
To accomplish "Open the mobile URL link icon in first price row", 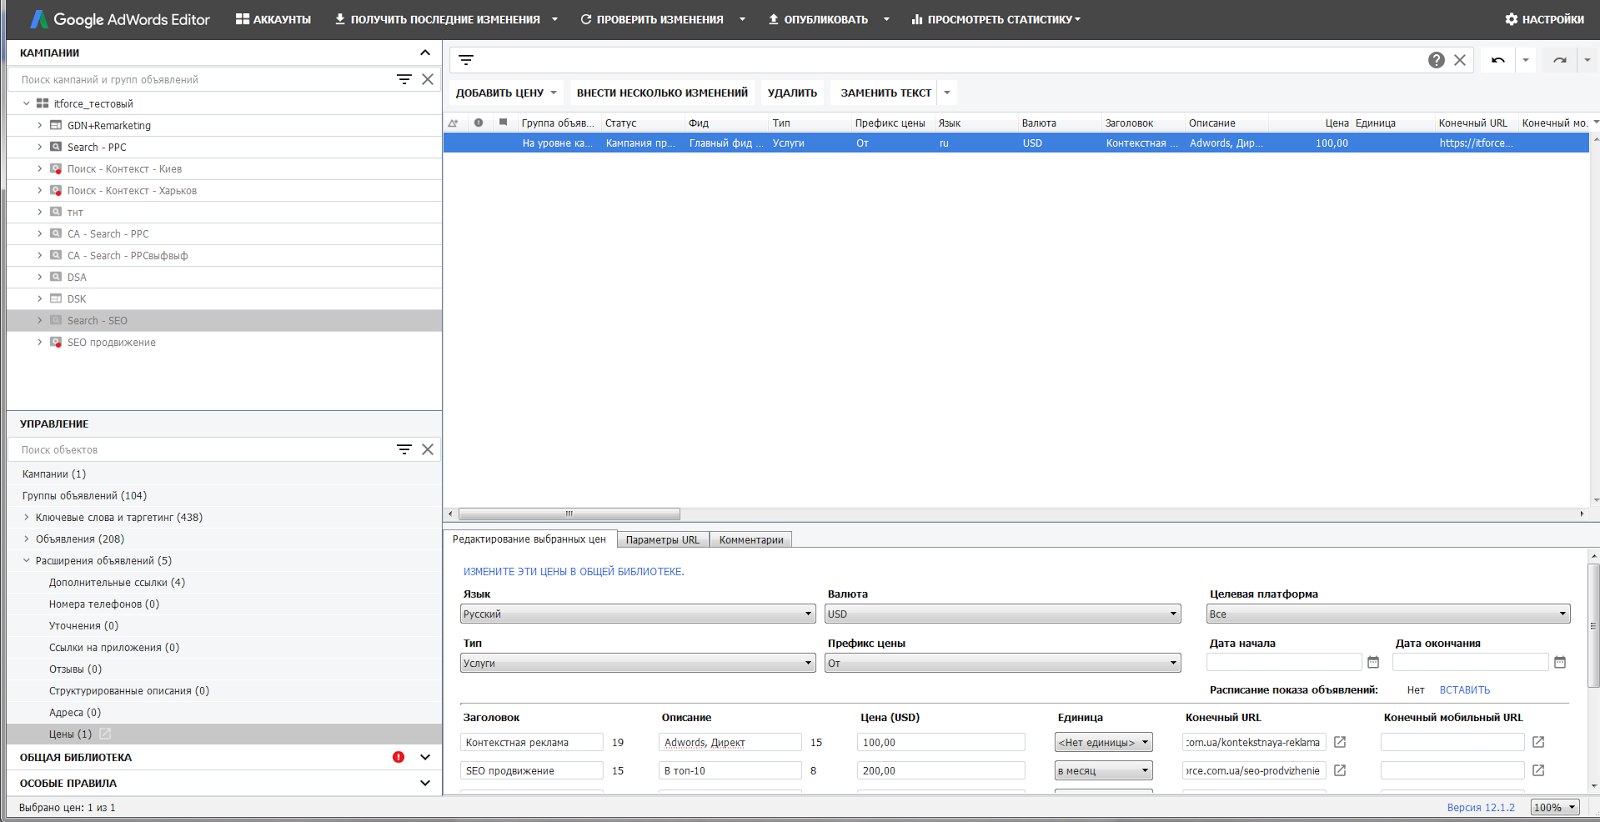I will 1538,742.
